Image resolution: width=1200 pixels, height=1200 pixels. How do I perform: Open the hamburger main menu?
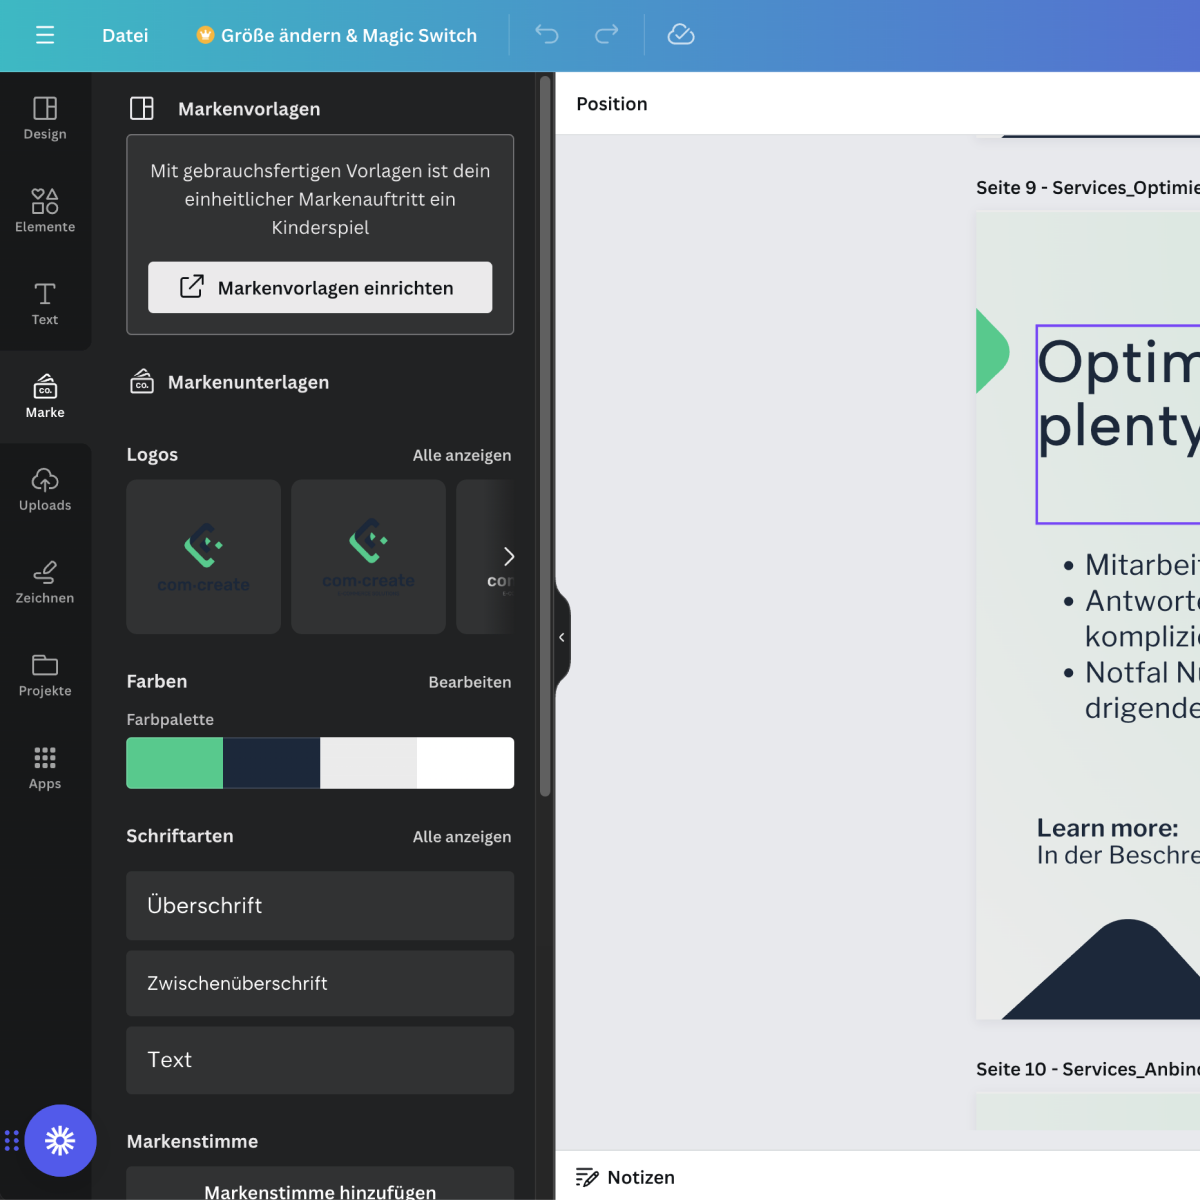click(45, 35)
